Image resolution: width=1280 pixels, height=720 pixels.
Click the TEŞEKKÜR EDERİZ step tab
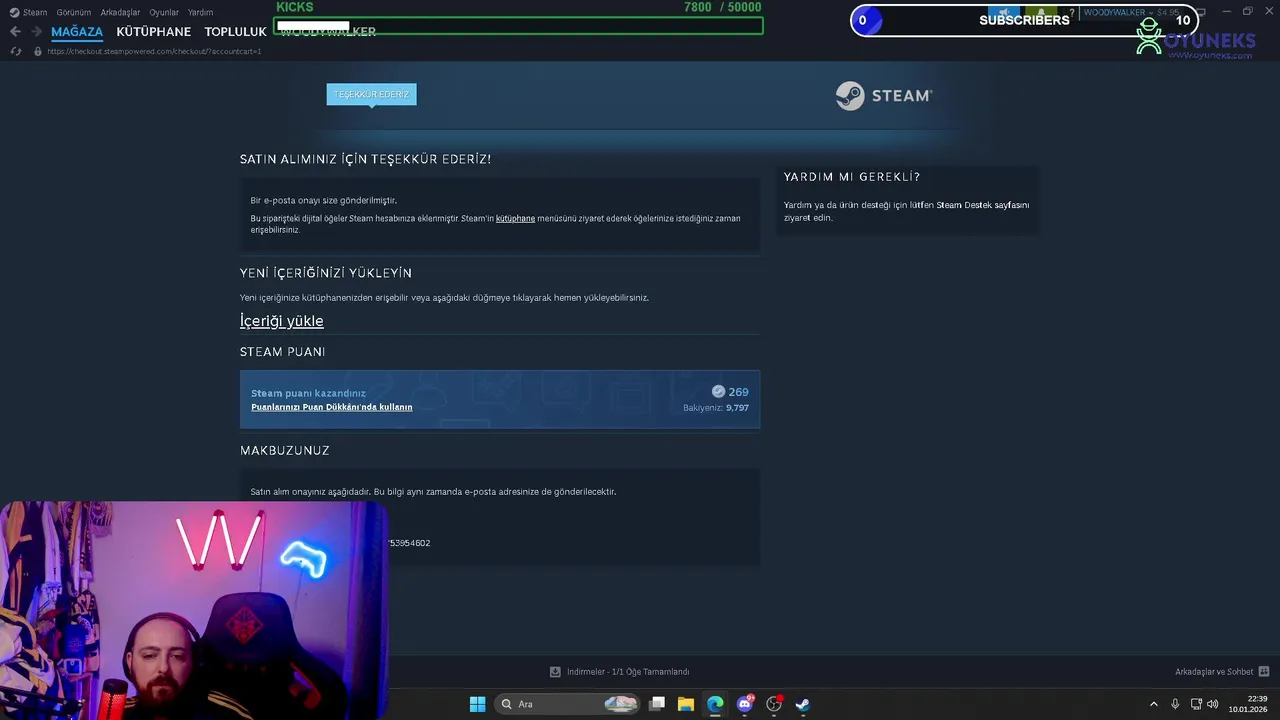click(x=371, y=94)
